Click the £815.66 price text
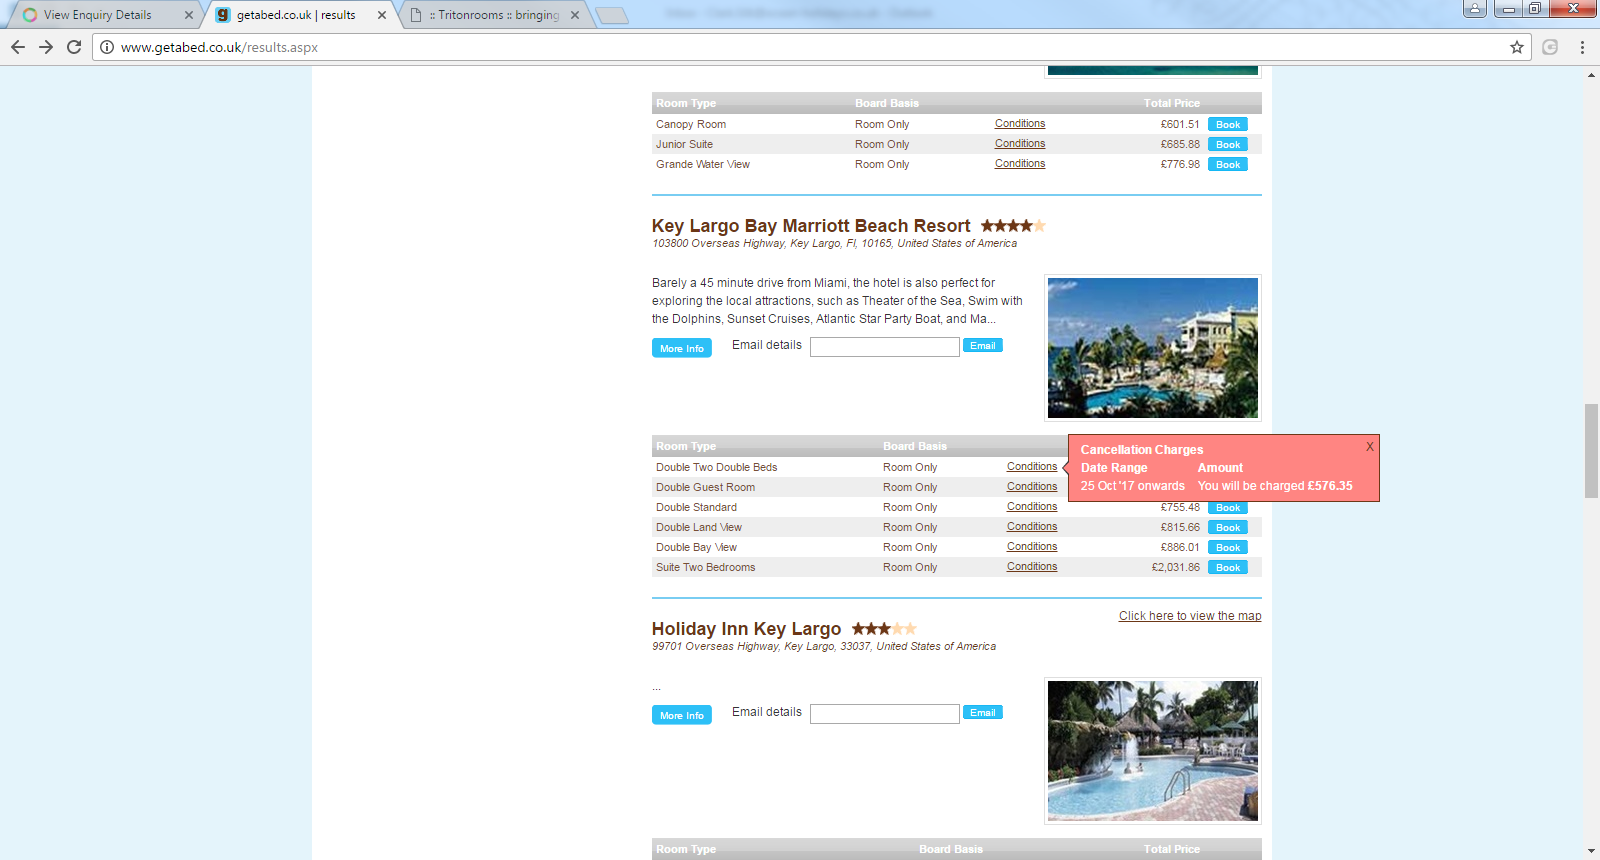1600x860 pixels. tap(1180, 527)
